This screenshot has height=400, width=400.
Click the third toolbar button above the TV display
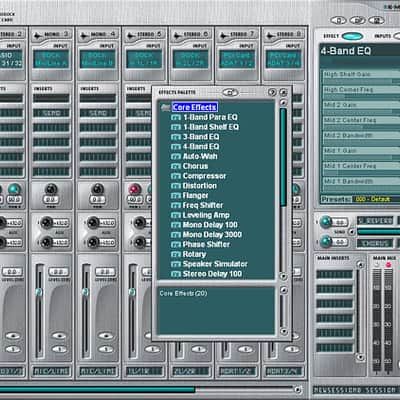coord(377,20)
